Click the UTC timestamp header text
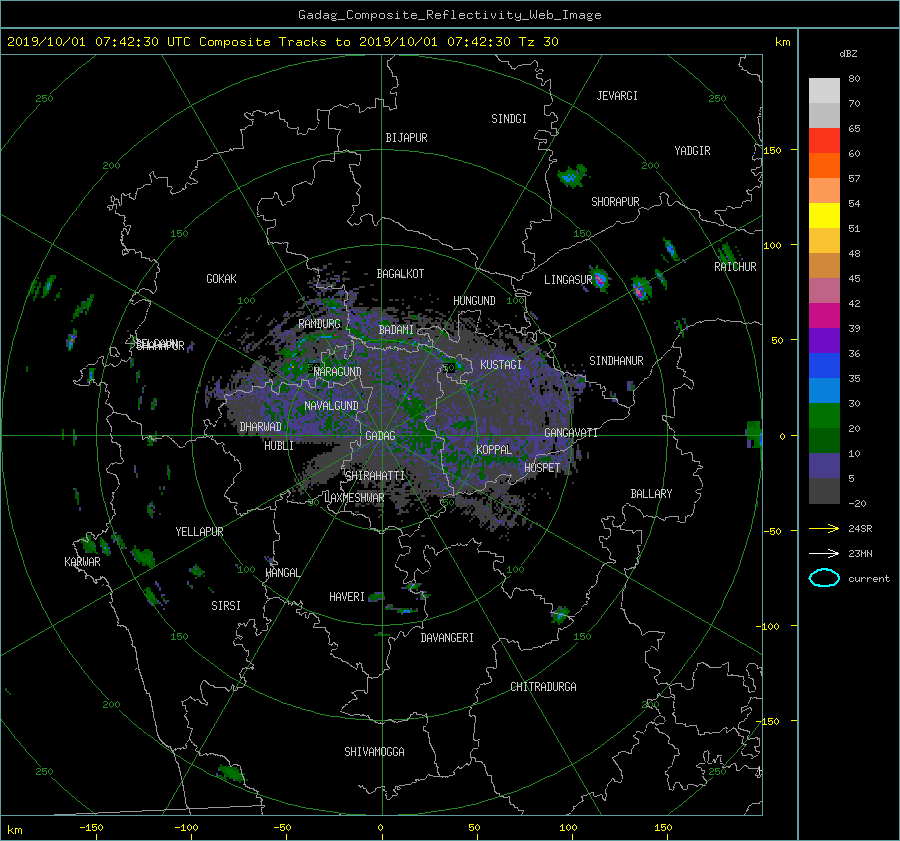The image size is (900, 841). (282, 42)
